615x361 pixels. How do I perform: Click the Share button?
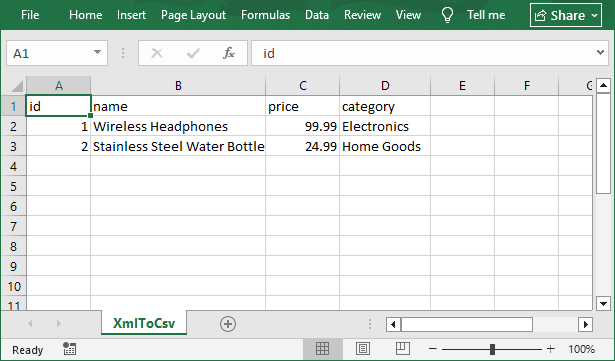[x=566, y=15]
